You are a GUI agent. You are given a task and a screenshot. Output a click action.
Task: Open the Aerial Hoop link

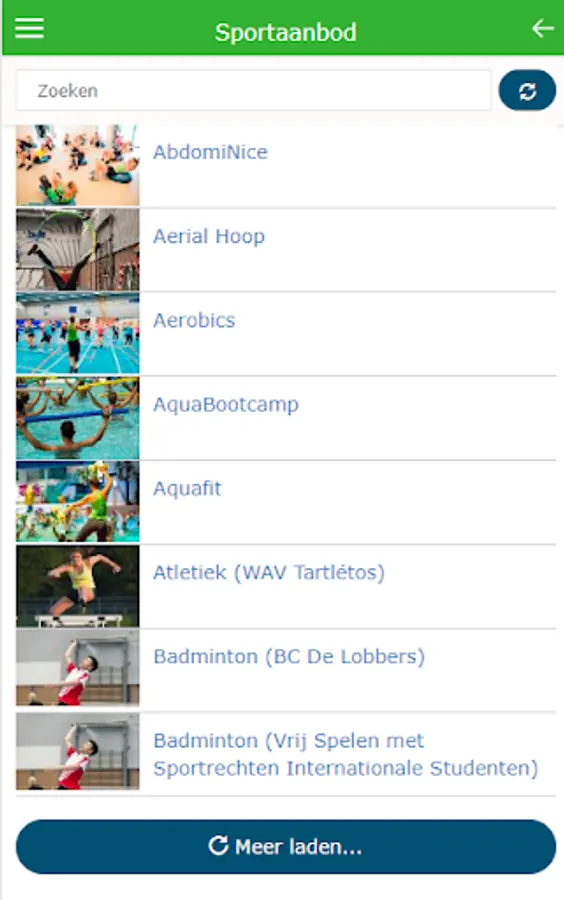[x=209, y=236]
